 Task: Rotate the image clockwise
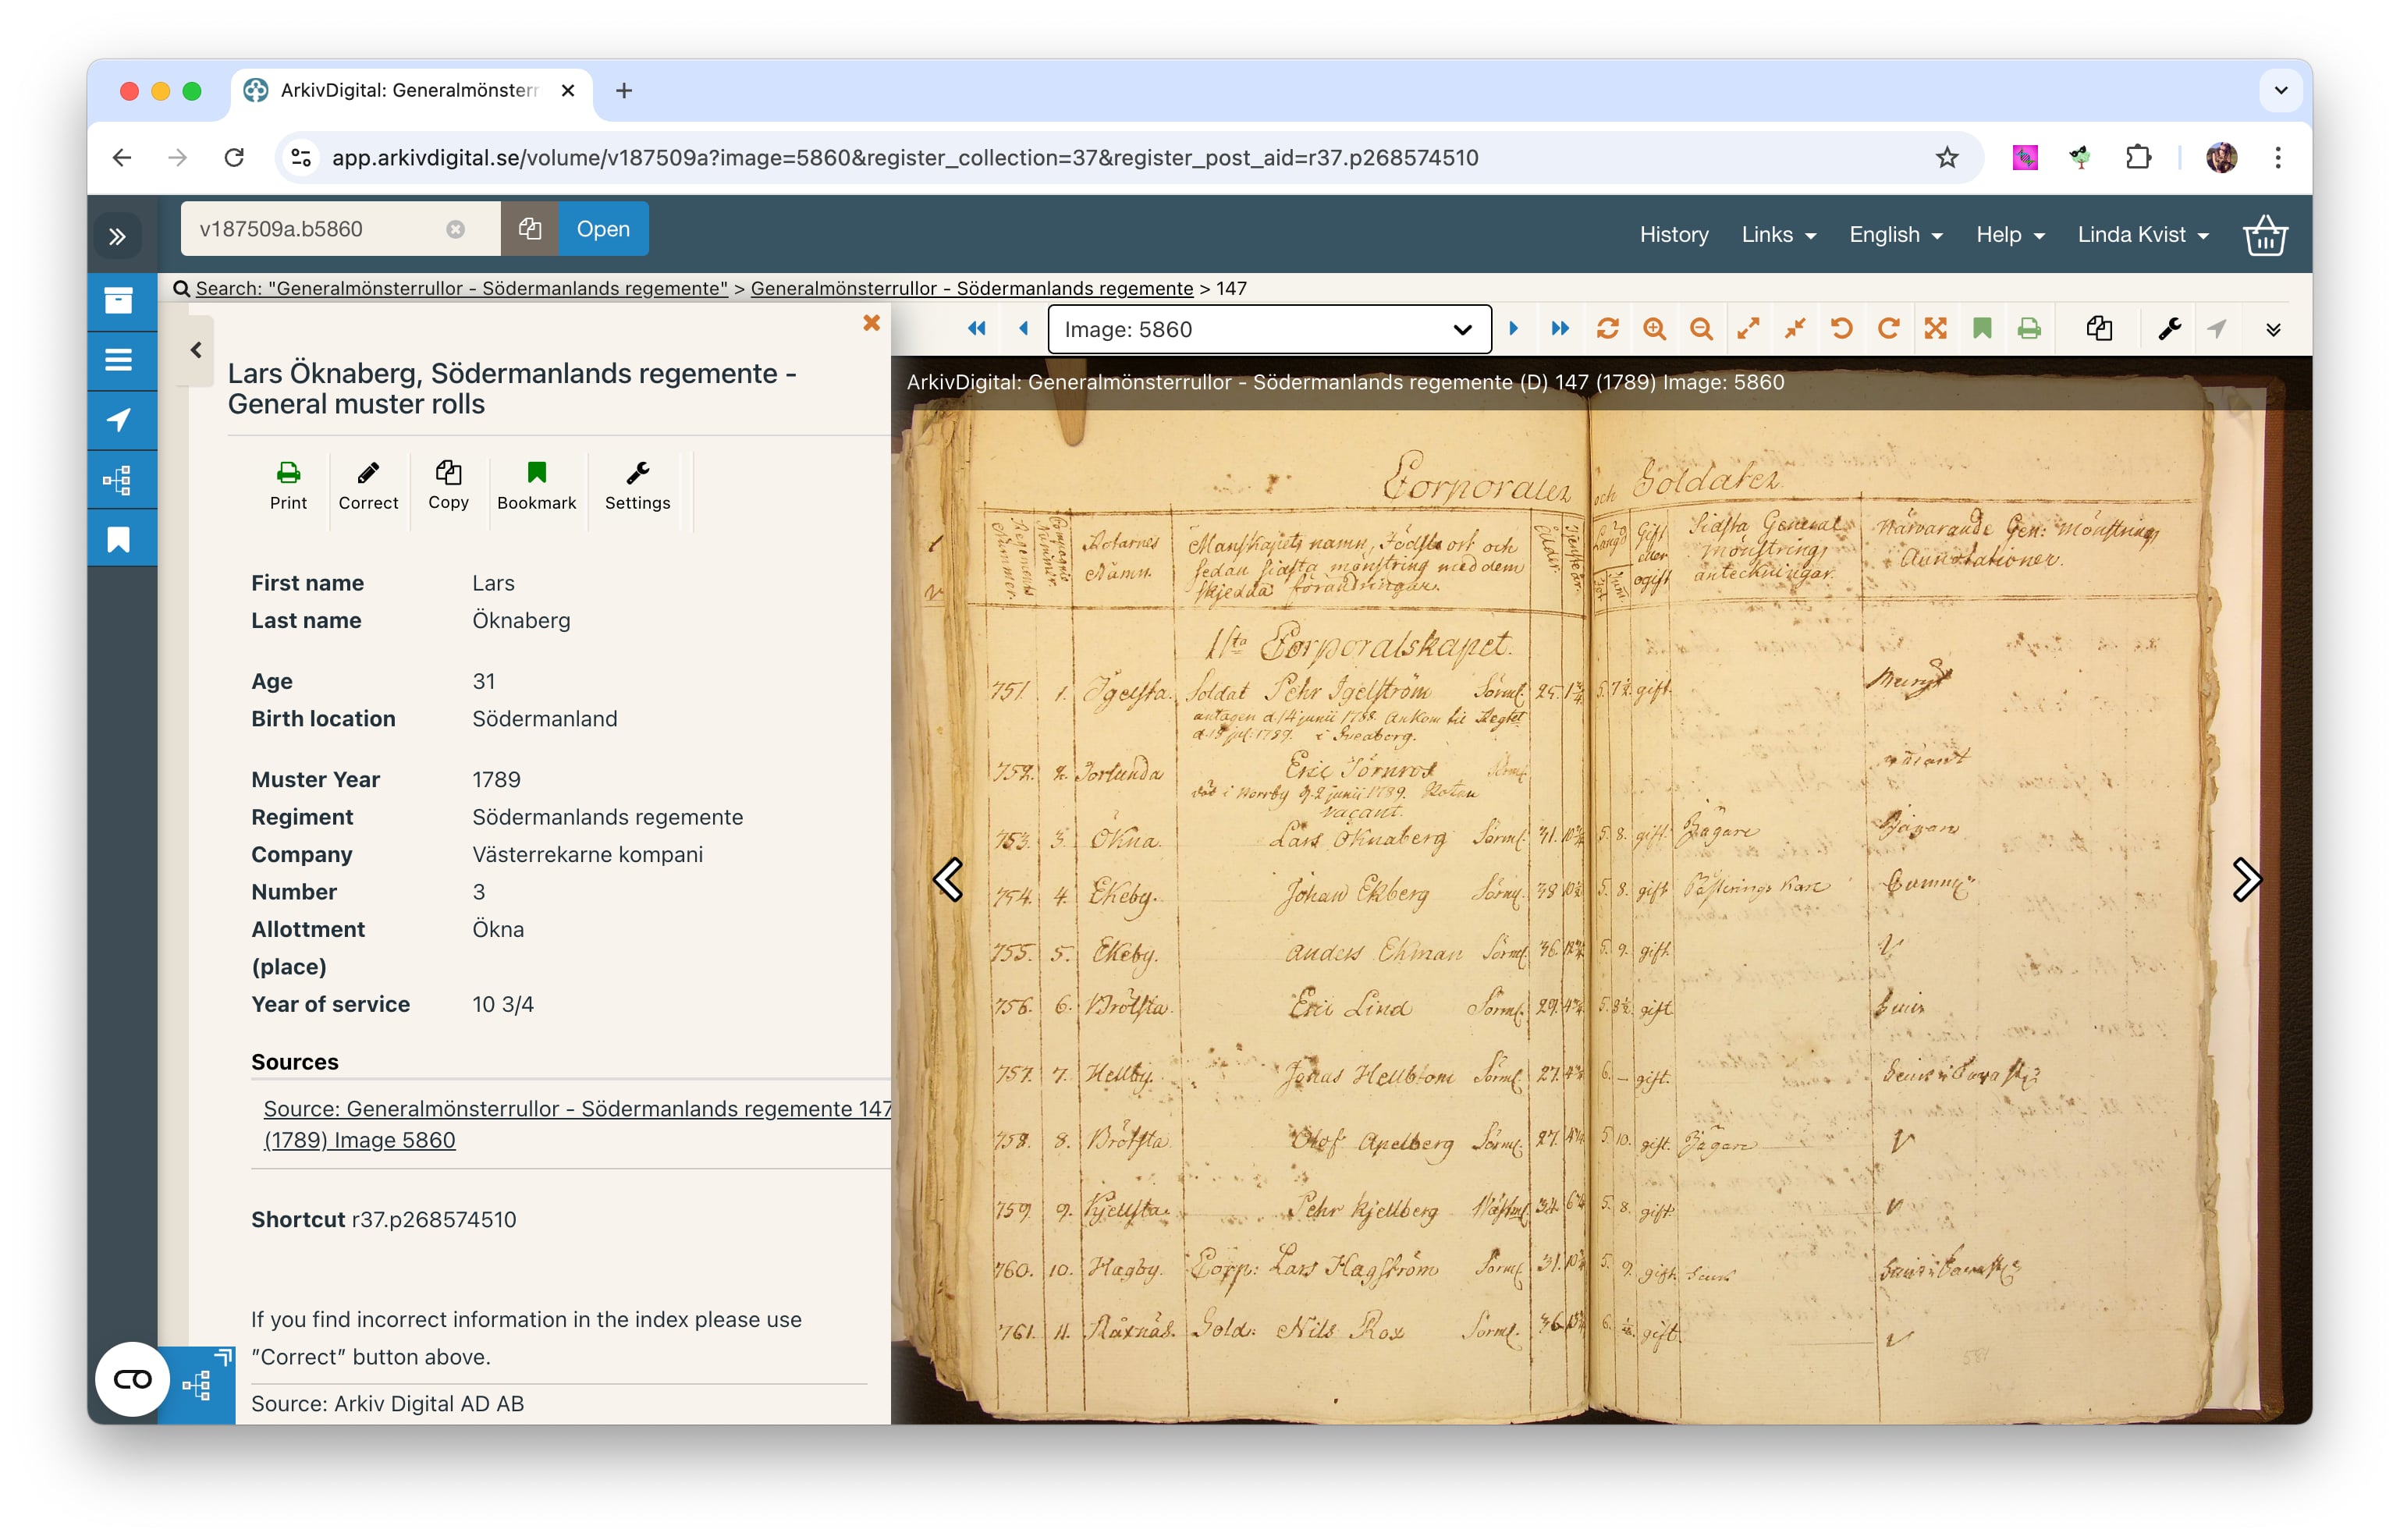pos(1888,329)
